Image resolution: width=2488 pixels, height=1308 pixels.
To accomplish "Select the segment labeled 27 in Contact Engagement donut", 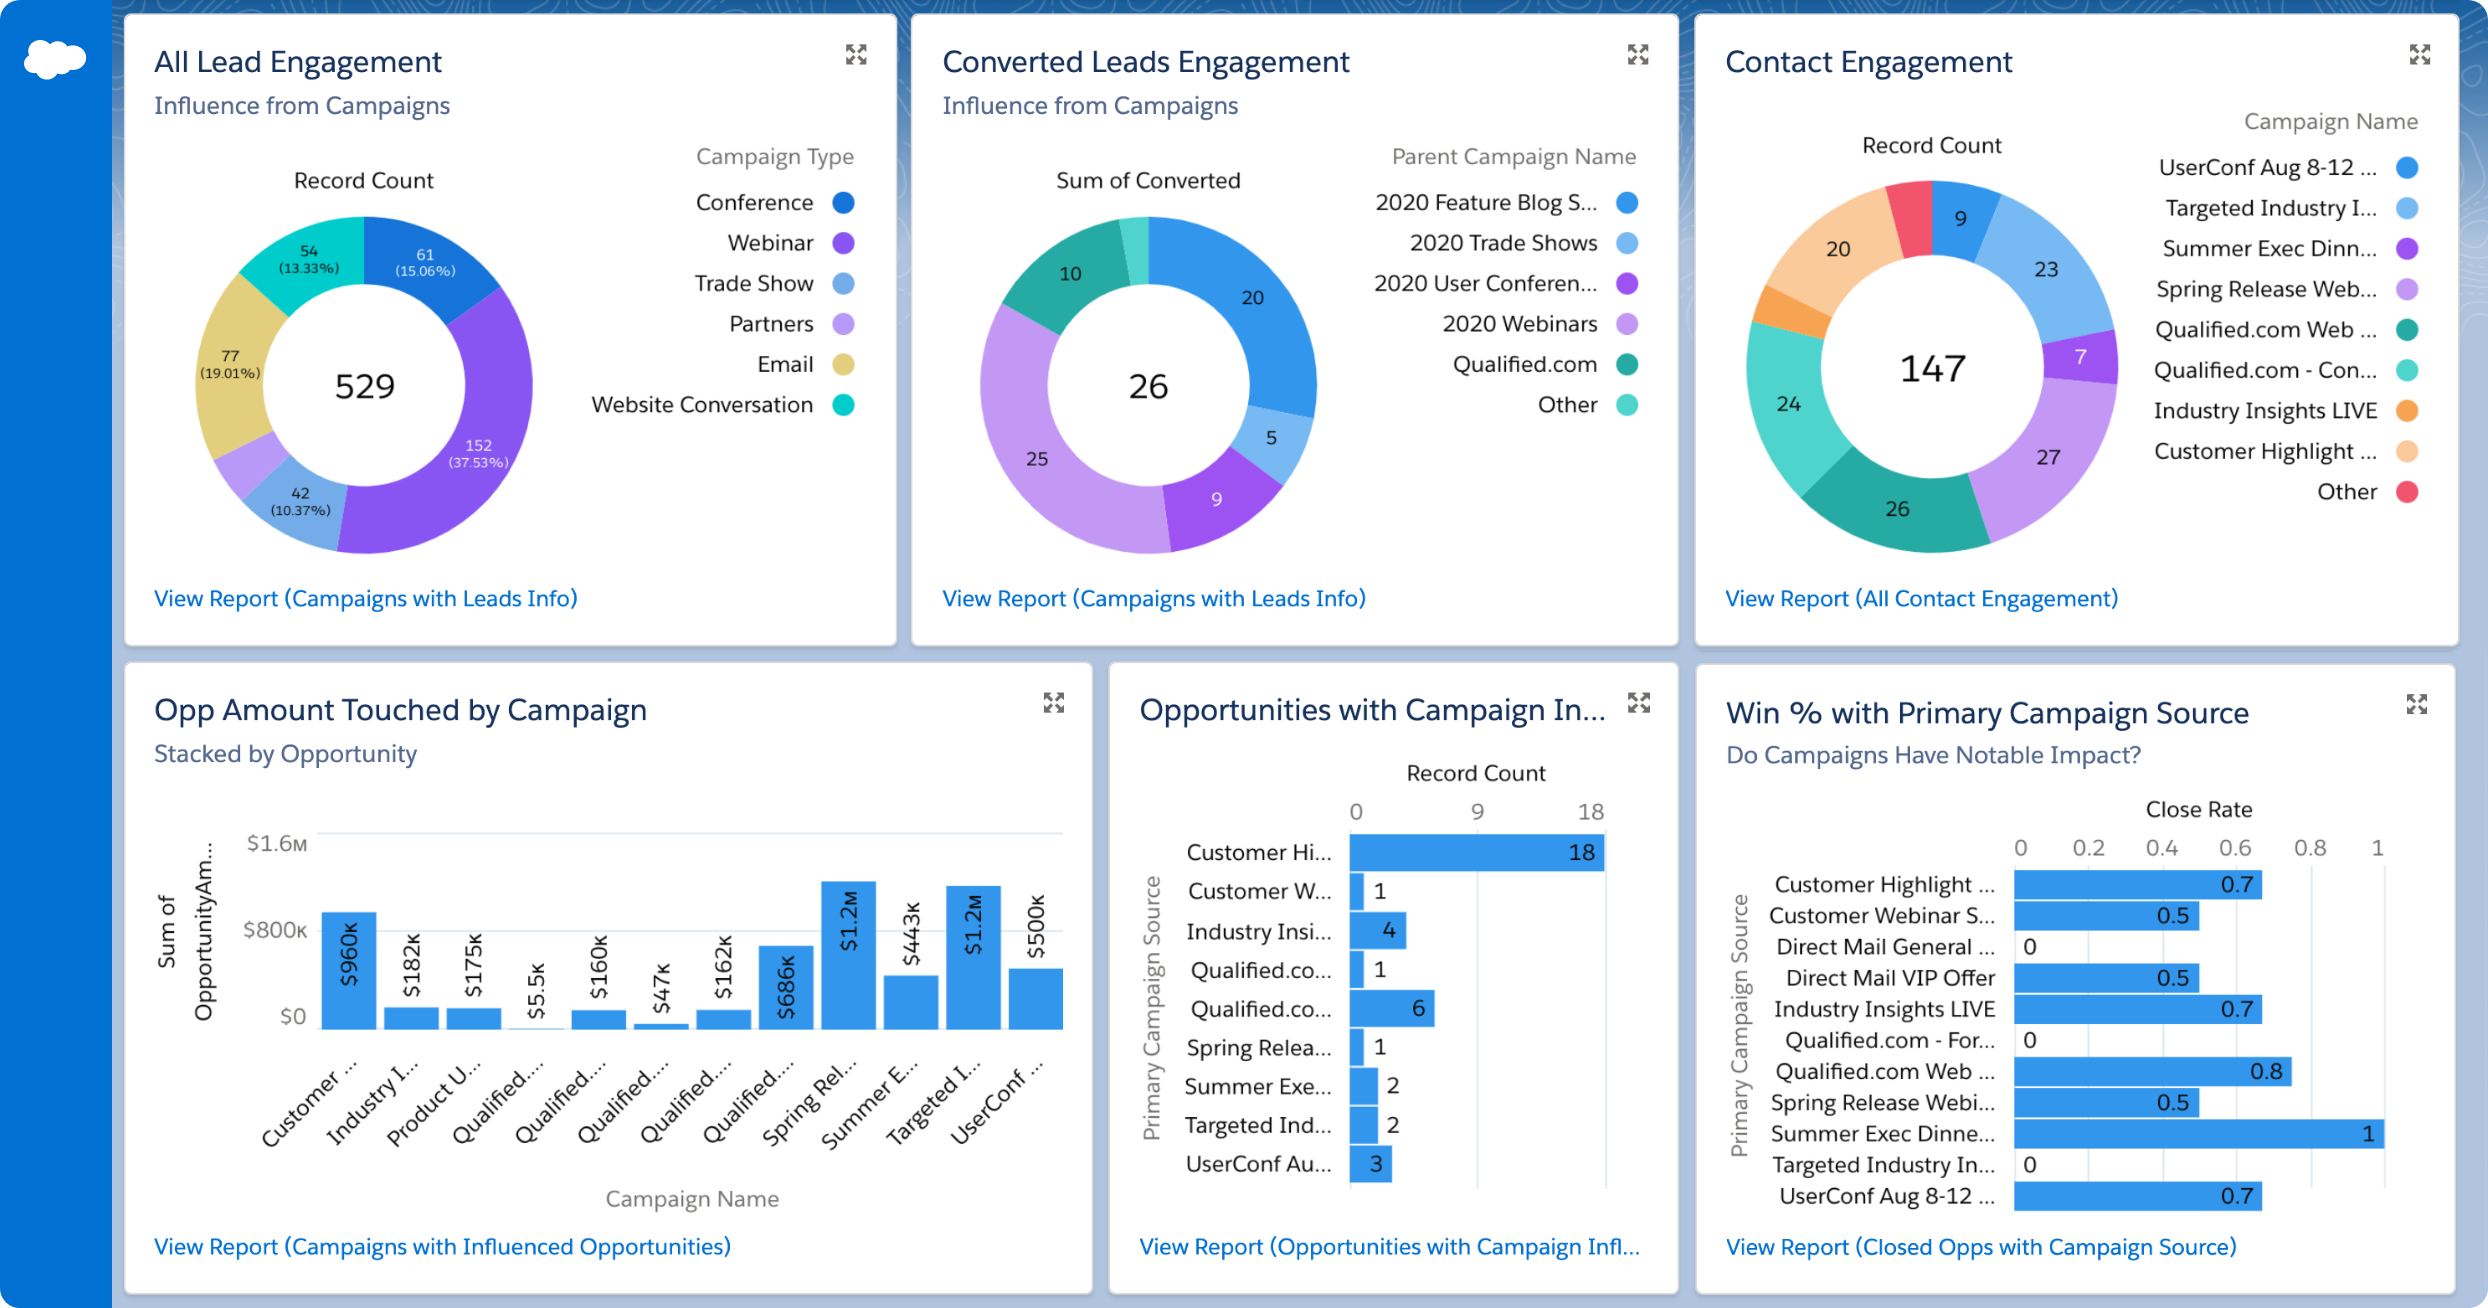I will [2048, 457].
